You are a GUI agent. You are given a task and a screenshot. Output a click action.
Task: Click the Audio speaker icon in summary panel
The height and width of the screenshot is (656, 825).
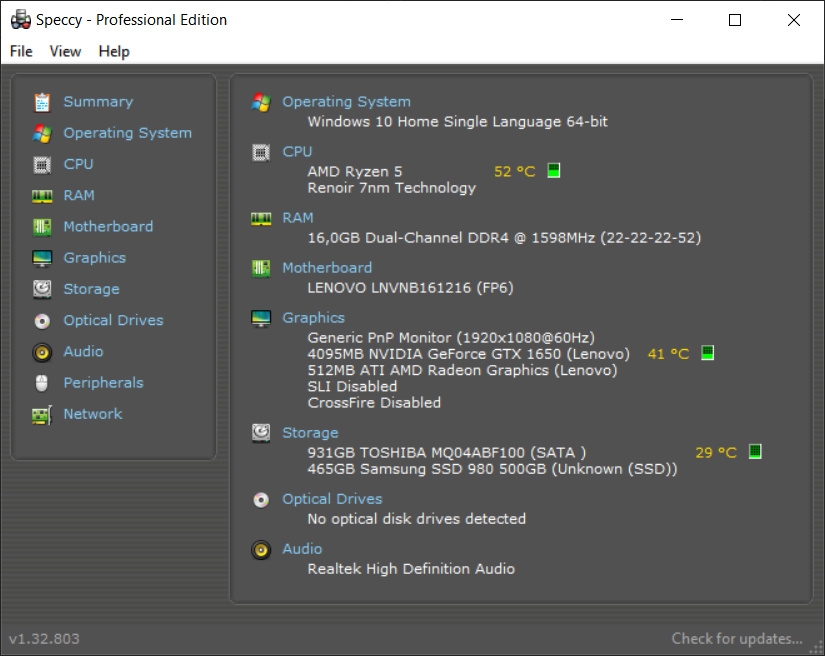(x=261, y=550)
